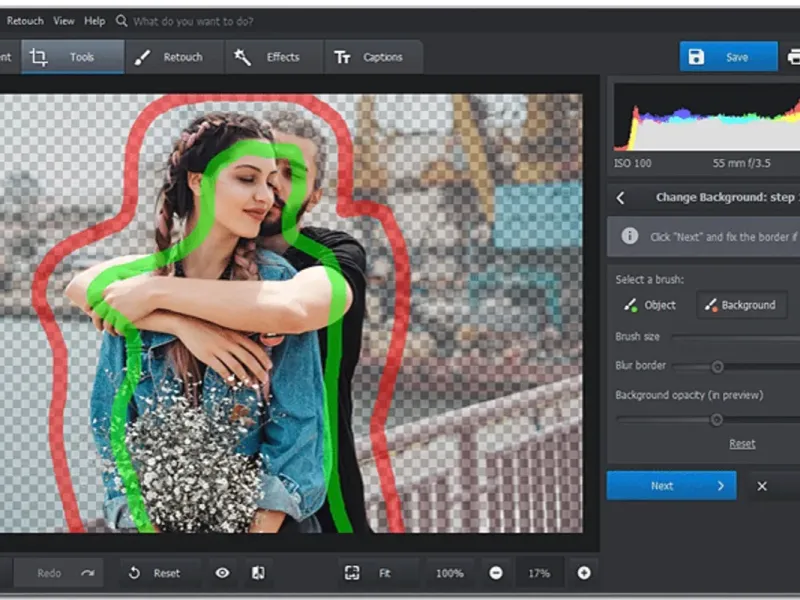Click the Fit to screen icon
This screenshot has height=600, width=800.
[352, 573]
